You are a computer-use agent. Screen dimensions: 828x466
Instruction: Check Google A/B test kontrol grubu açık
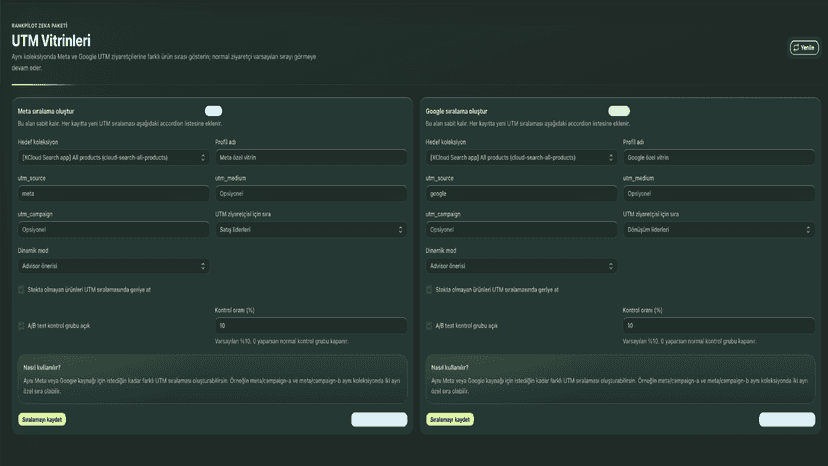click(x=429, y=326)
